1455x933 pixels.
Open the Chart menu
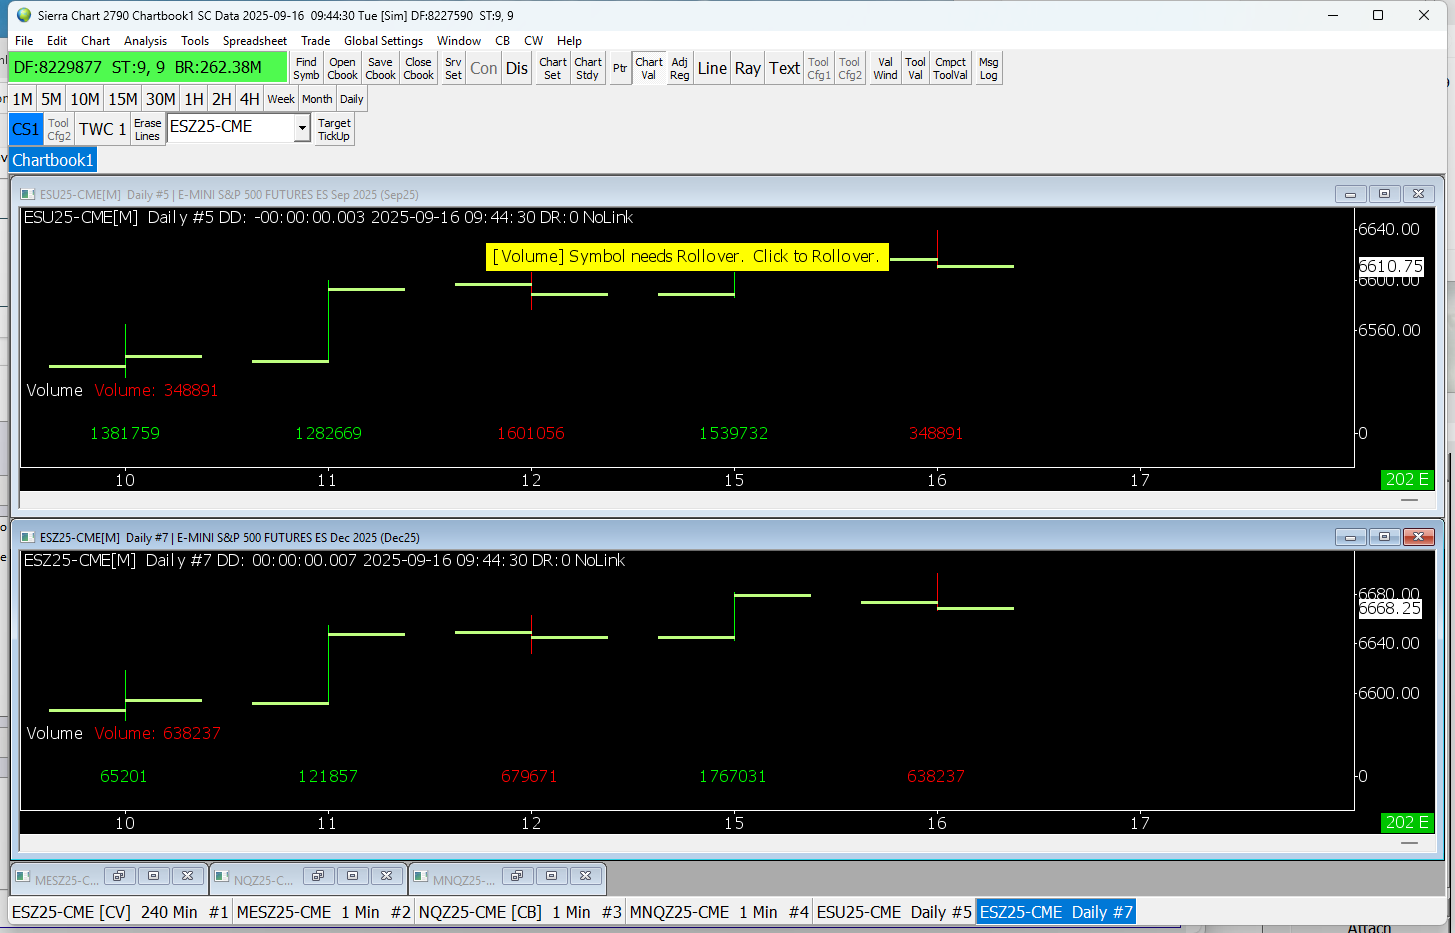(x=96, y=41)
